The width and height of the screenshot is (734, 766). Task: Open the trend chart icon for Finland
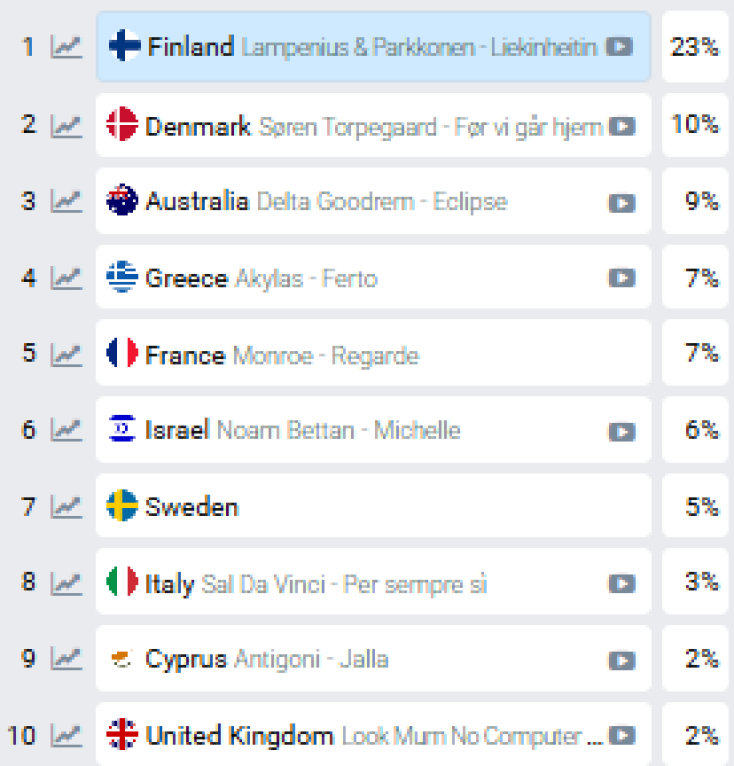pyautogui.click(x=66, y=47)
